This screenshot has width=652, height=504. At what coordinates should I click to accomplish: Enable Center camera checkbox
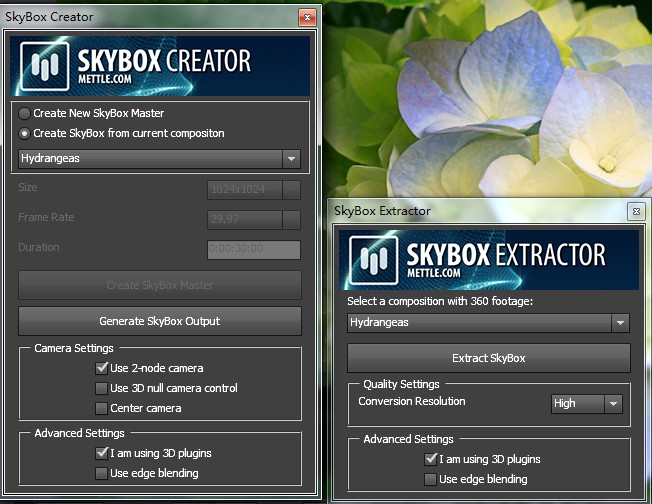(101, 408)
